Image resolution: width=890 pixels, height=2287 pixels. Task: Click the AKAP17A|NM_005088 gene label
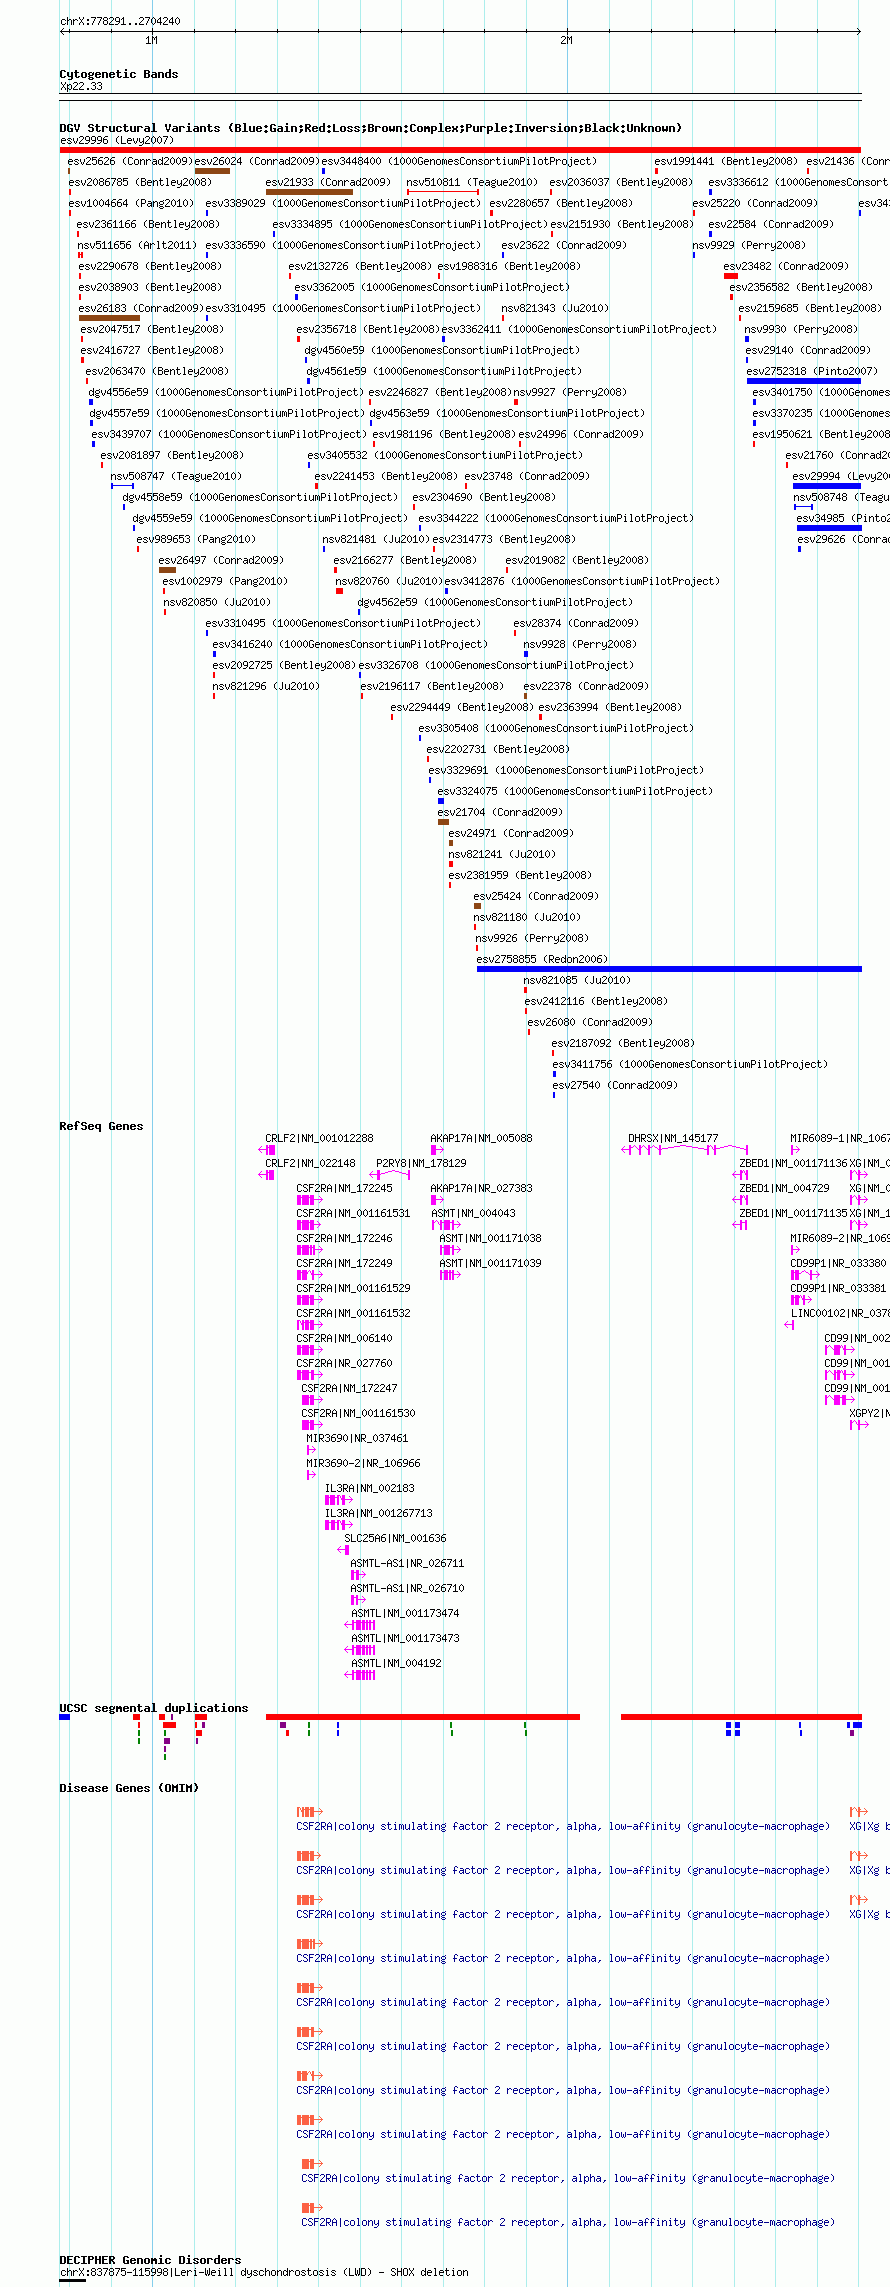pyautogui.click(x=481, y=1138)
